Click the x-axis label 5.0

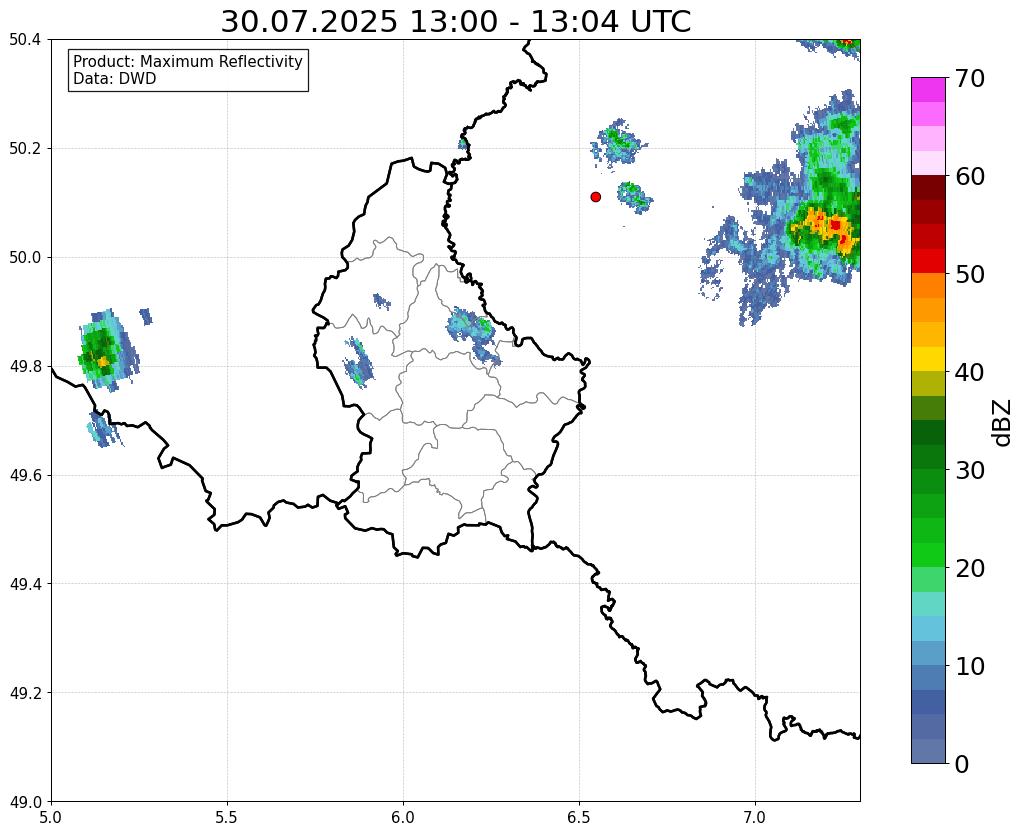[x=51, y=818]
